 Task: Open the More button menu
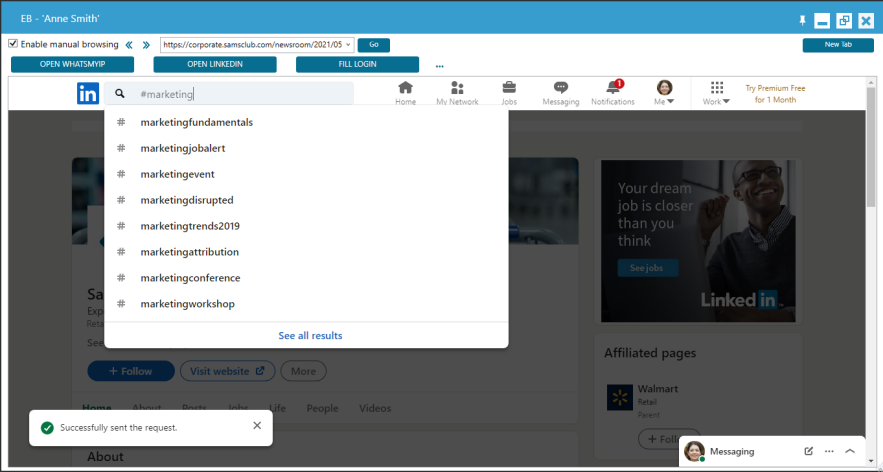(x=304, y=371)
